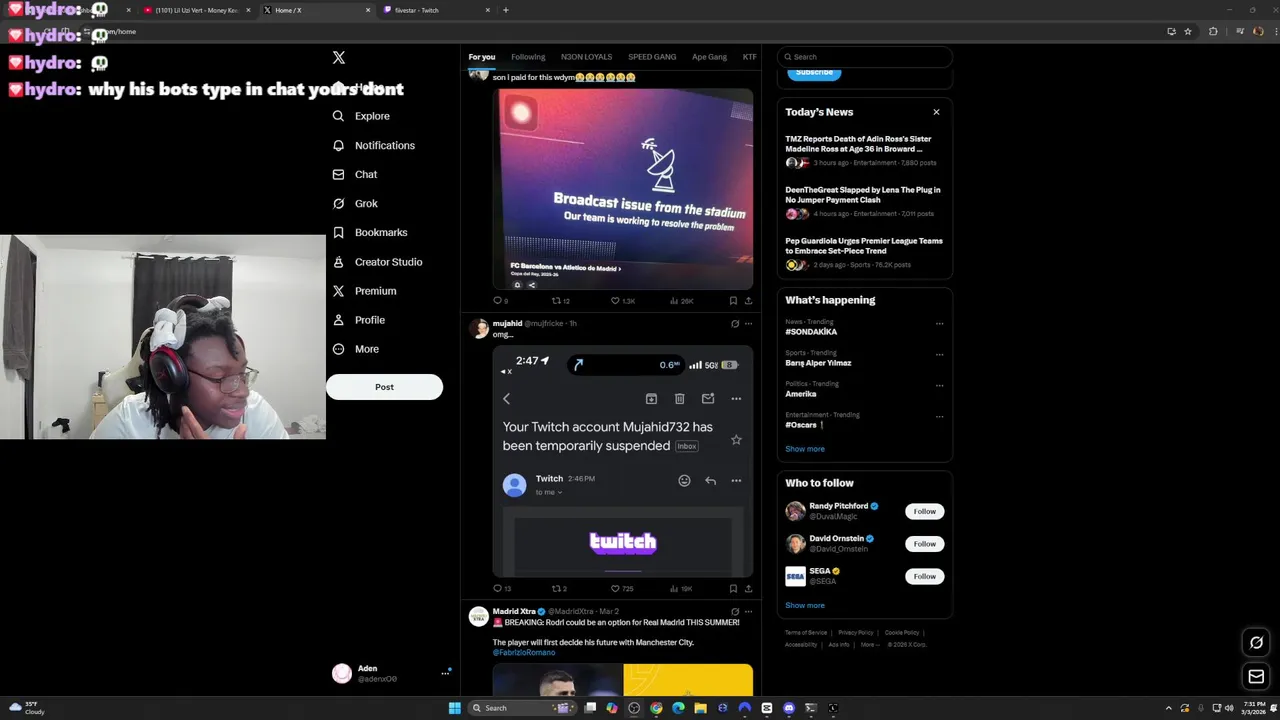Follow David Ornstein

(x=925, y=544)
